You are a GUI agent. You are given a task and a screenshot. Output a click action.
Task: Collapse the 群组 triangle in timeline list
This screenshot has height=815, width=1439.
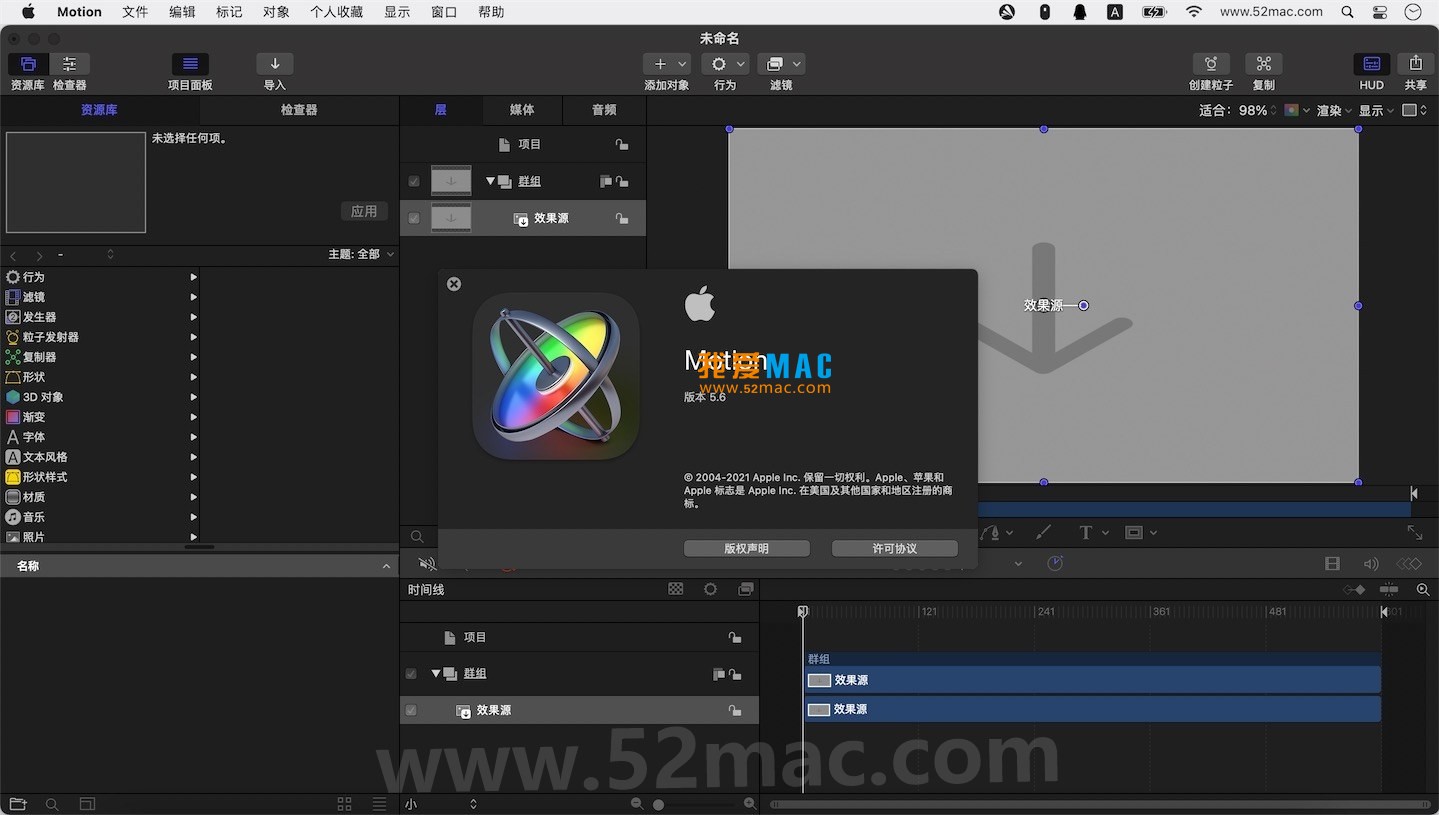point(436,674)
